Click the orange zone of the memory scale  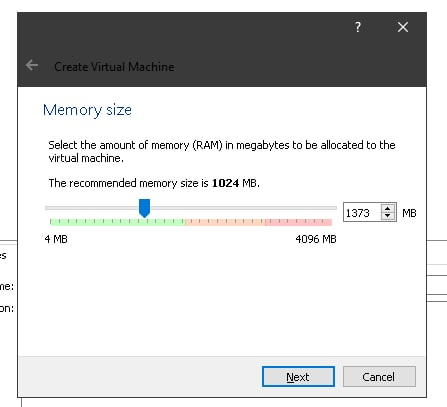(x=225, y=222)
